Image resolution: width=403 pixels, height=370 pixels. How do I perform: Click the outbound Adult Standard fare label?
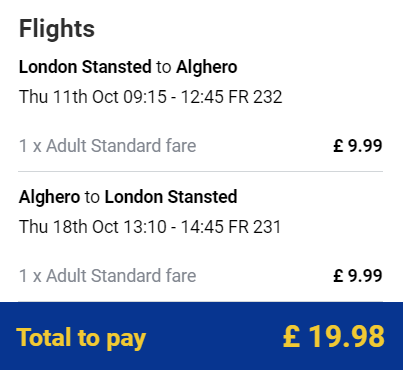click(108, 146)
